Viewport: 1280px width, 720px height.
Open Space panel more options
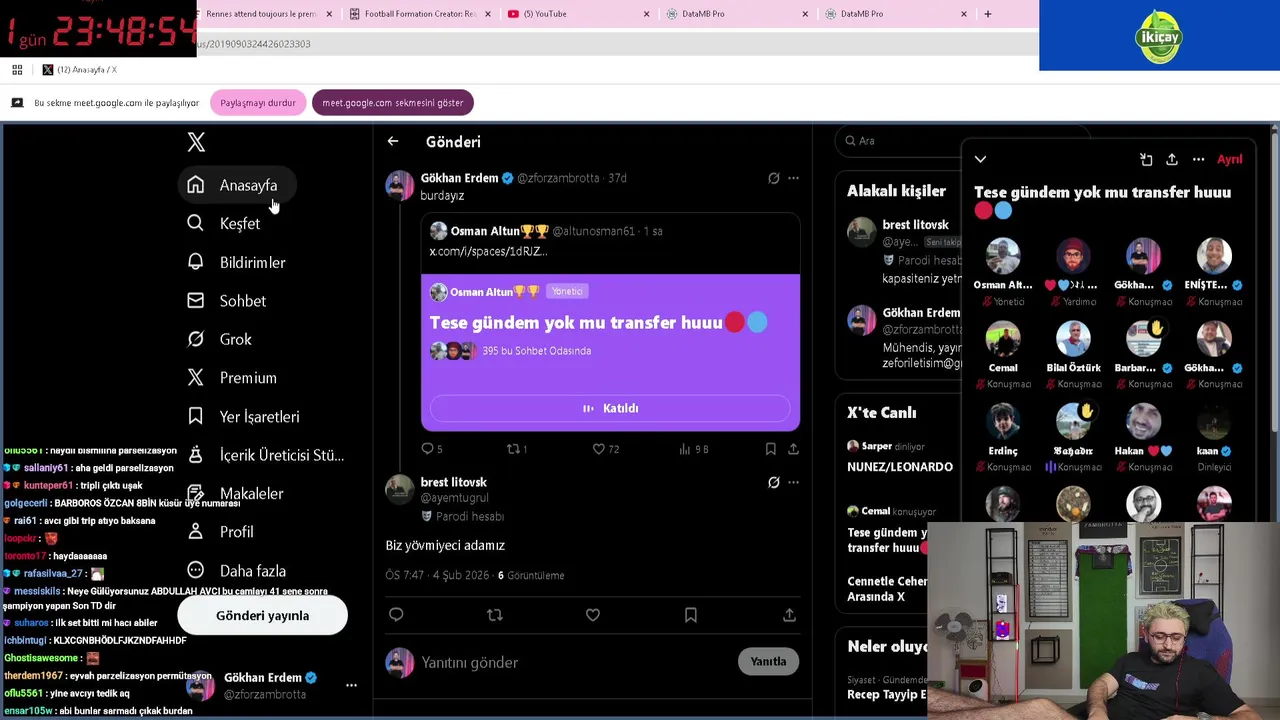coord(1198,159)
